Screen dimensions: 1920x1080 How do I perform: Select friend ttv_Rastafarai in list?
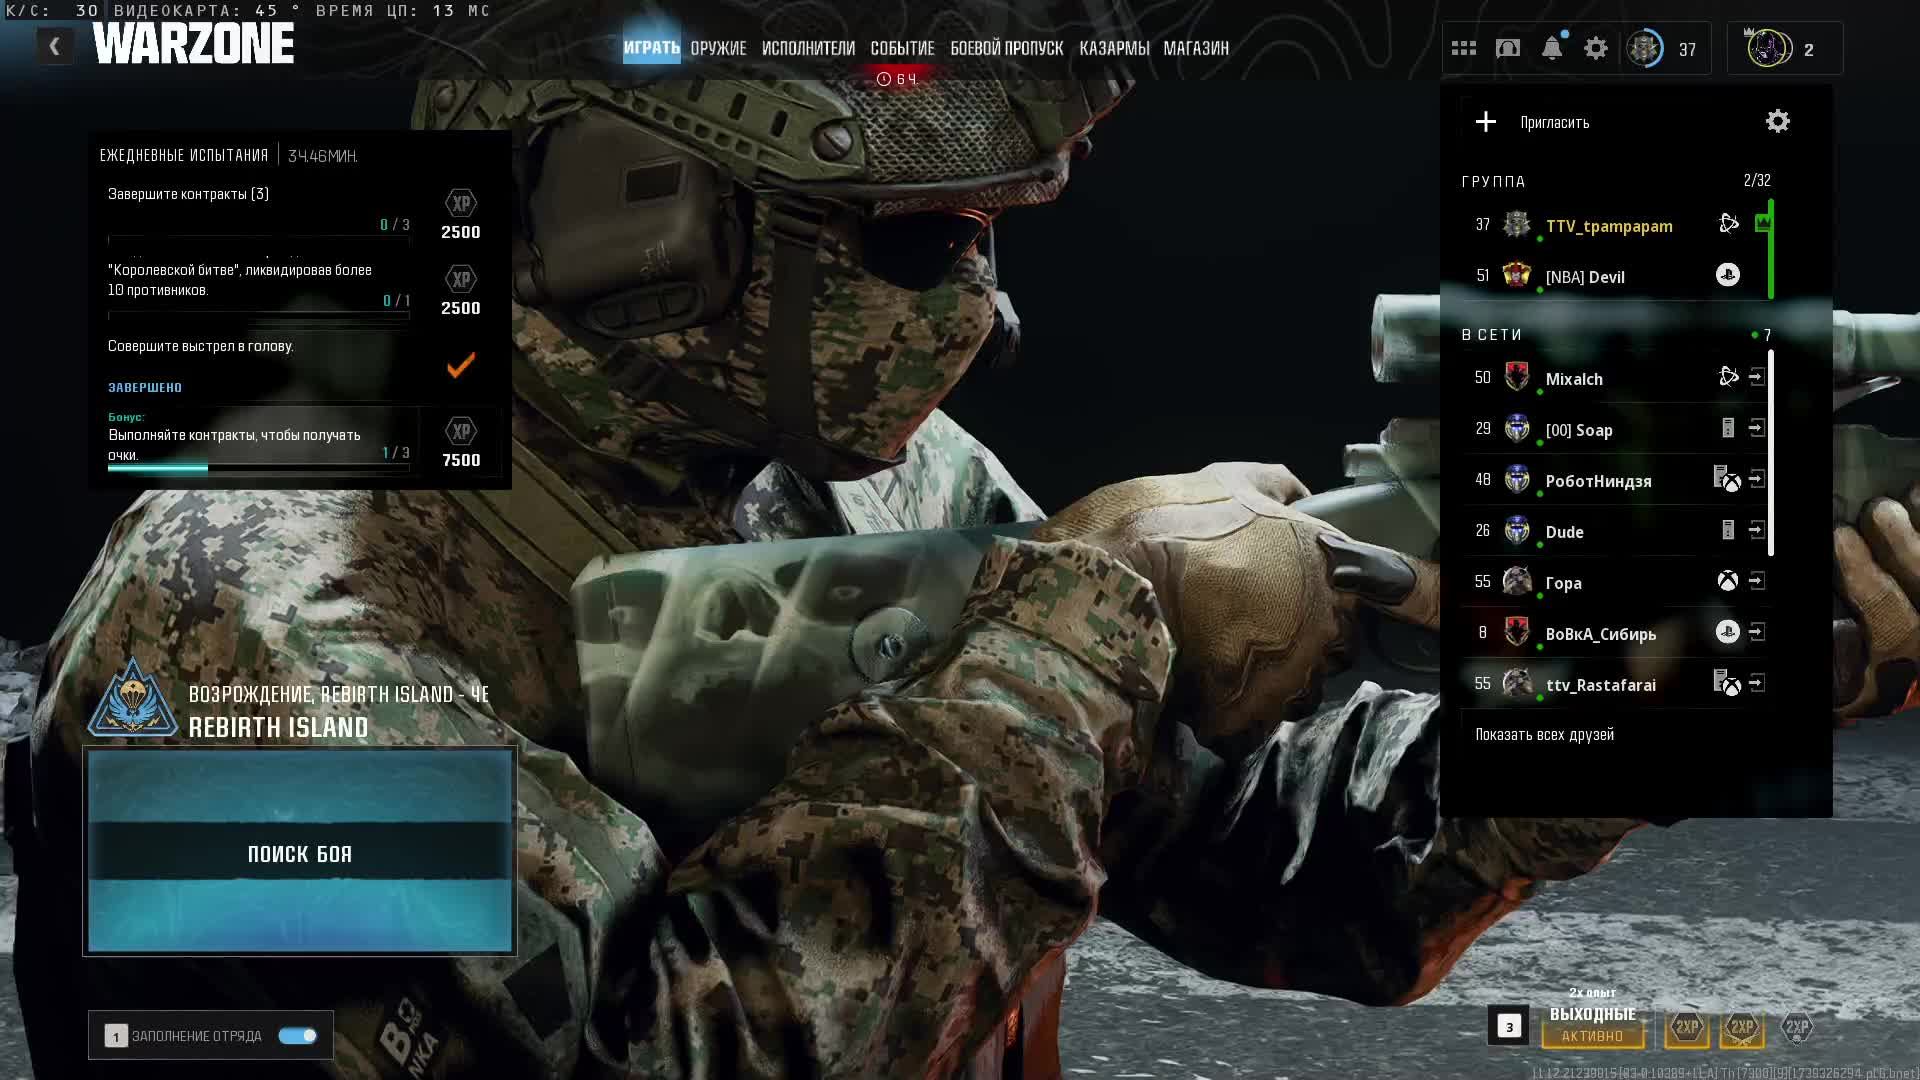(1600, 685)
